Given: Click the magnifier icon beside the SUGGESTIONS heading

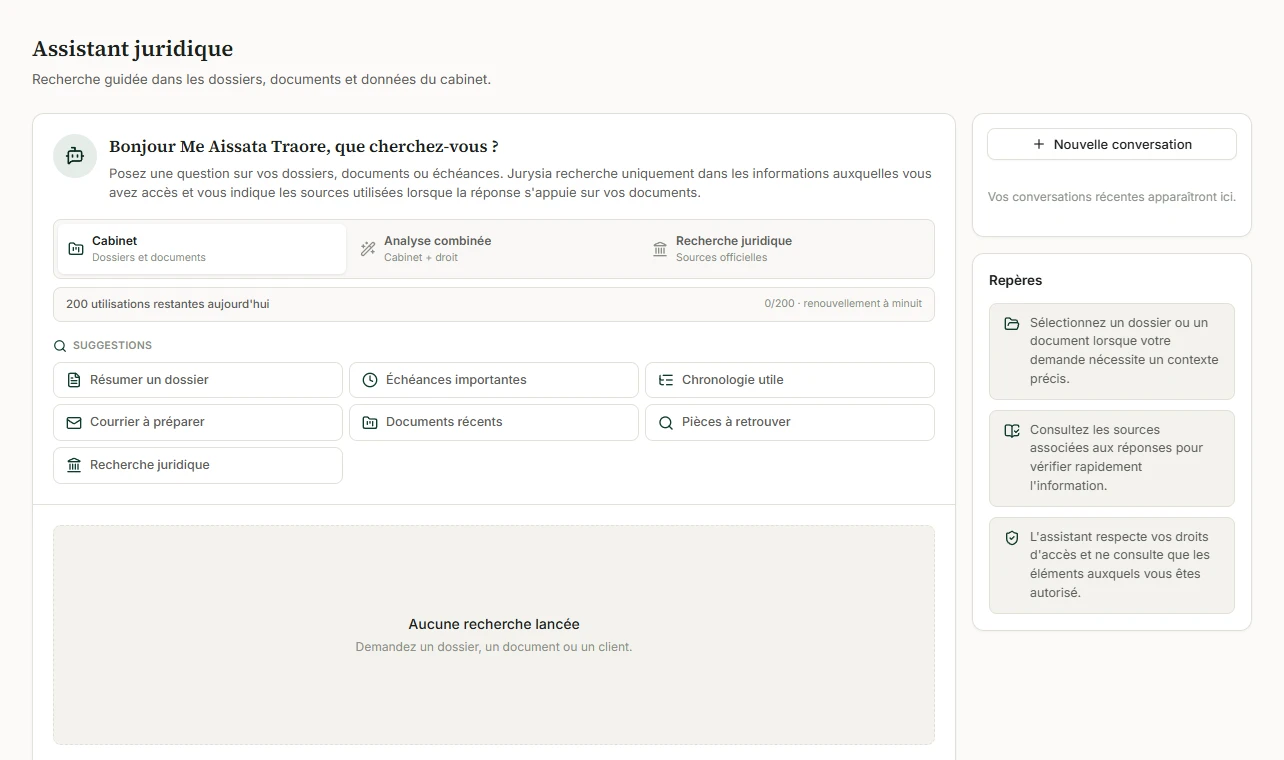Looking at the screenshot, I should pos(60,346).
